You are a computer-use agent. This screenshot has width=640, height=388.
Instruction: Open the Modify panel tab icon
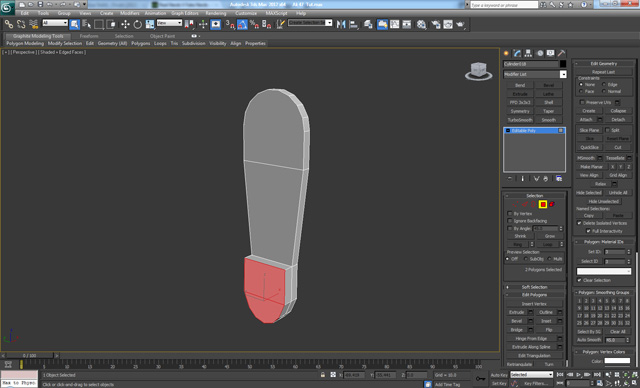pos(517,53)
